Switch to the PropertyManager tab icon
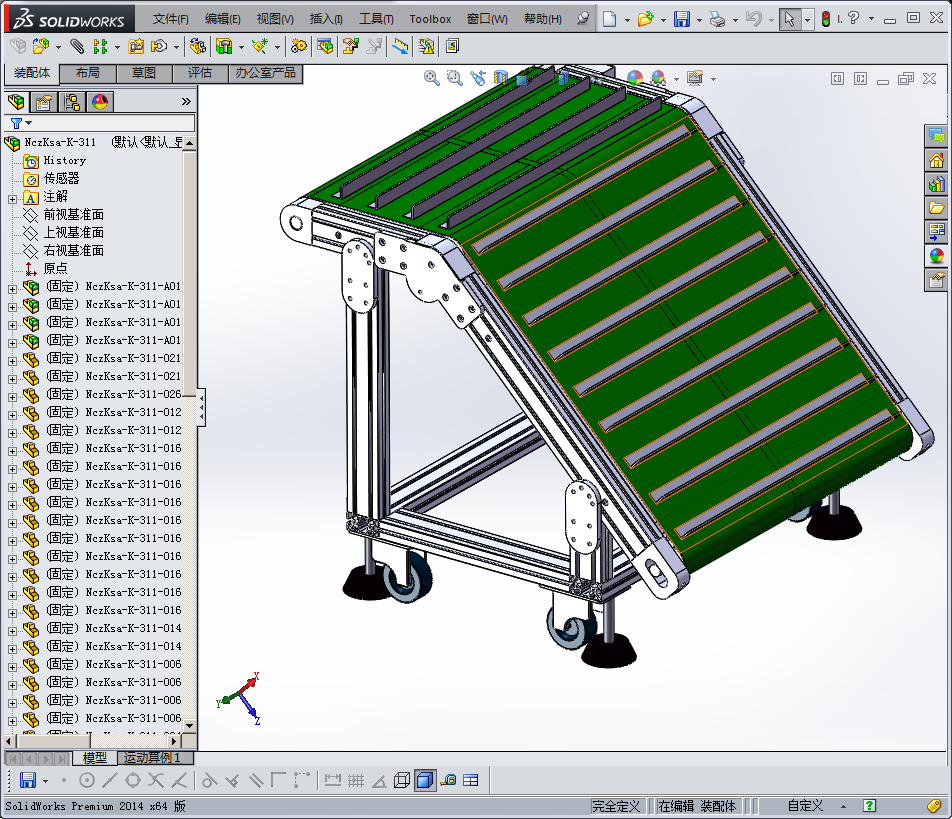The height and width of the screenshot is (819, 952). pos(44,101)
